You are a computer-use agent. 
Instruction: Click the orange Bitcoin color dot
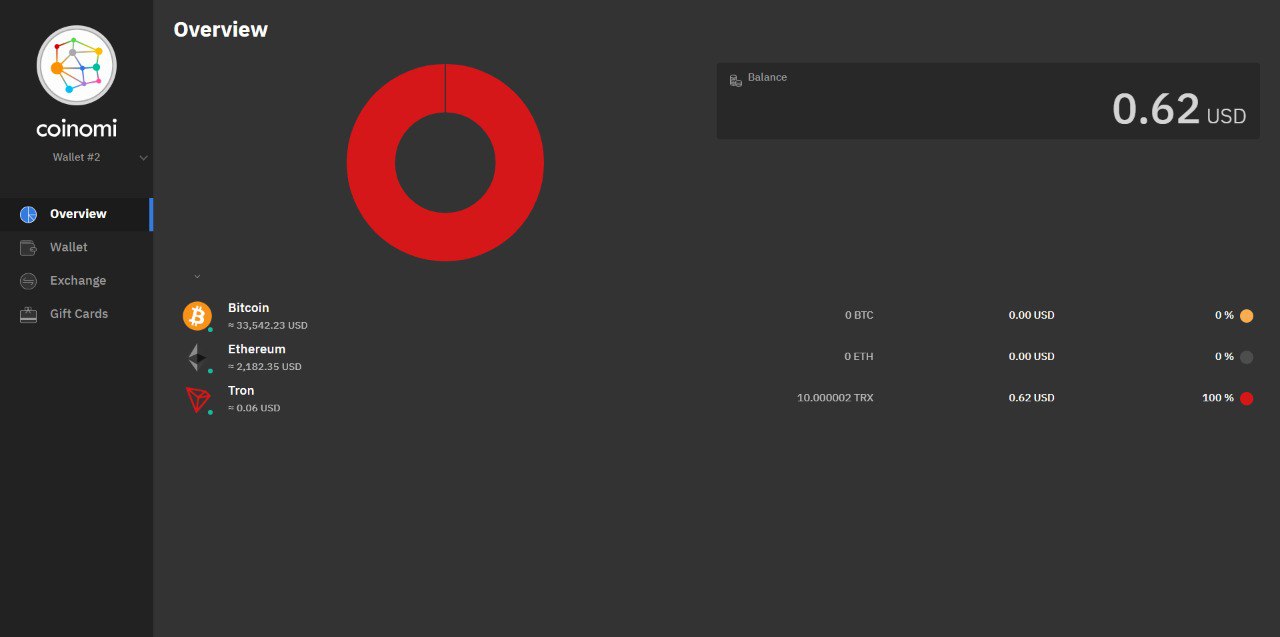pos(1246,316)
